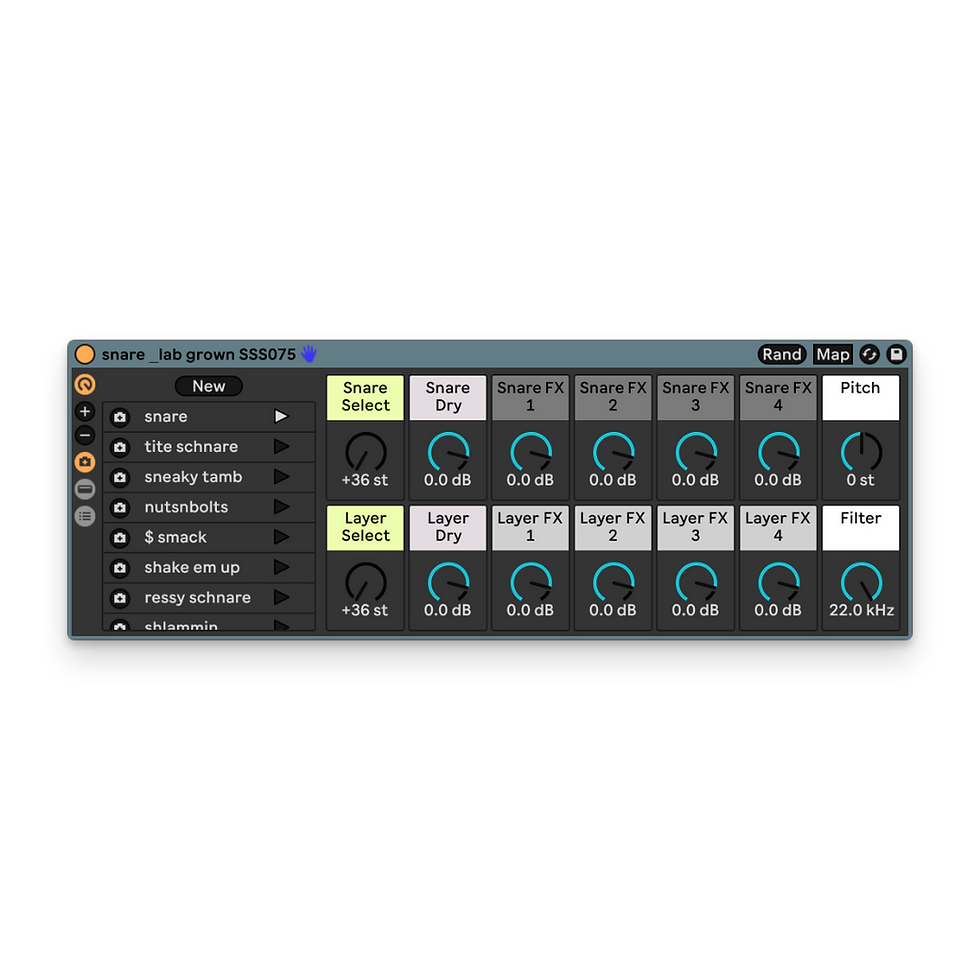The height and width of the screenshot is (980, 980).
Task: Click the Snare Dry macro knob
Action: pyautogui.click(x=448, y=452)
